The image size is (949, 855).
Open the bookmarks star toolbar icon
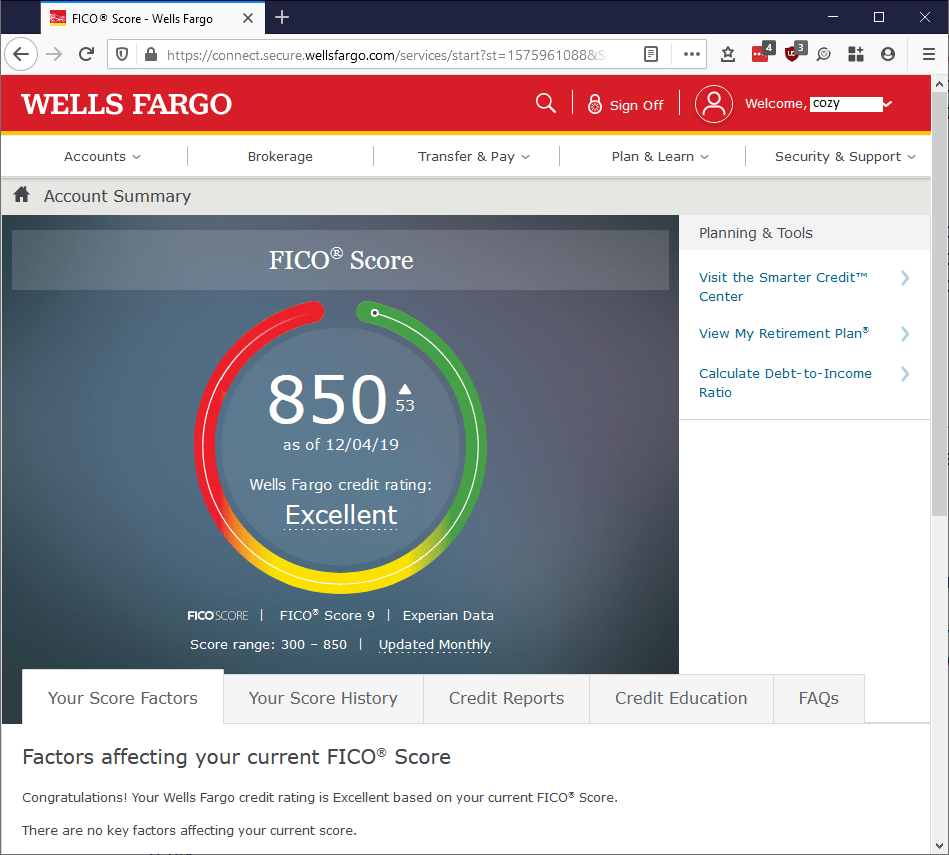click(728, 54)
